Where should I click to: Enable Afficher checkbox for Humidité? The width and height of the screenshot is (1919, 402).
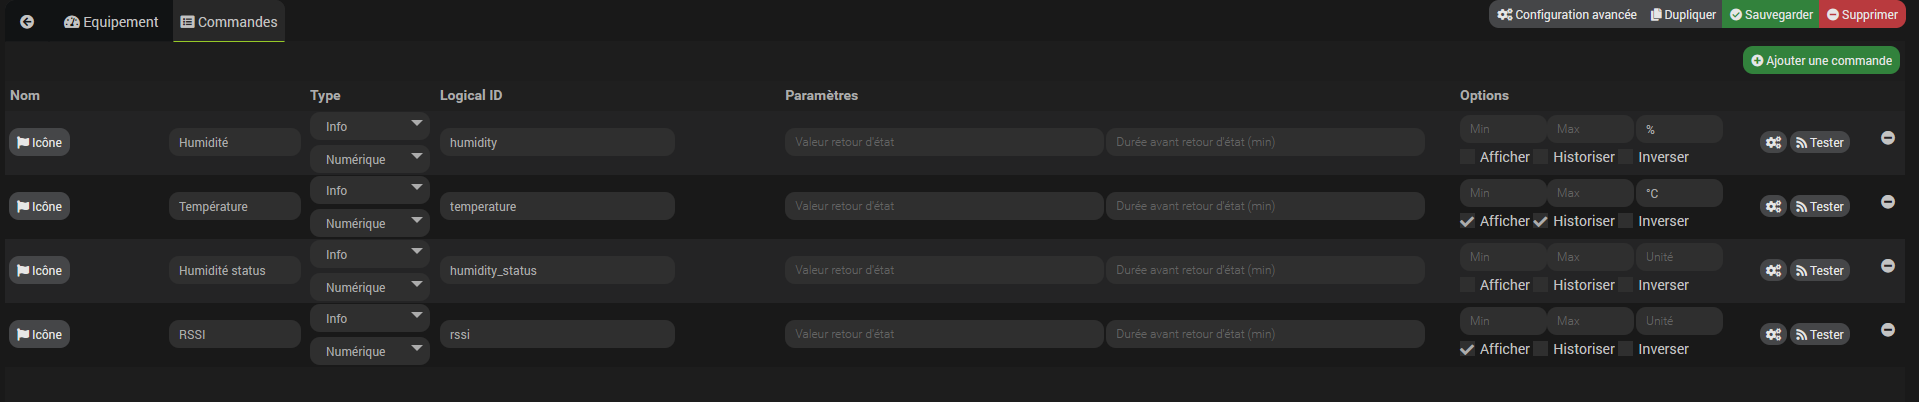click(x=1467, y=157)
